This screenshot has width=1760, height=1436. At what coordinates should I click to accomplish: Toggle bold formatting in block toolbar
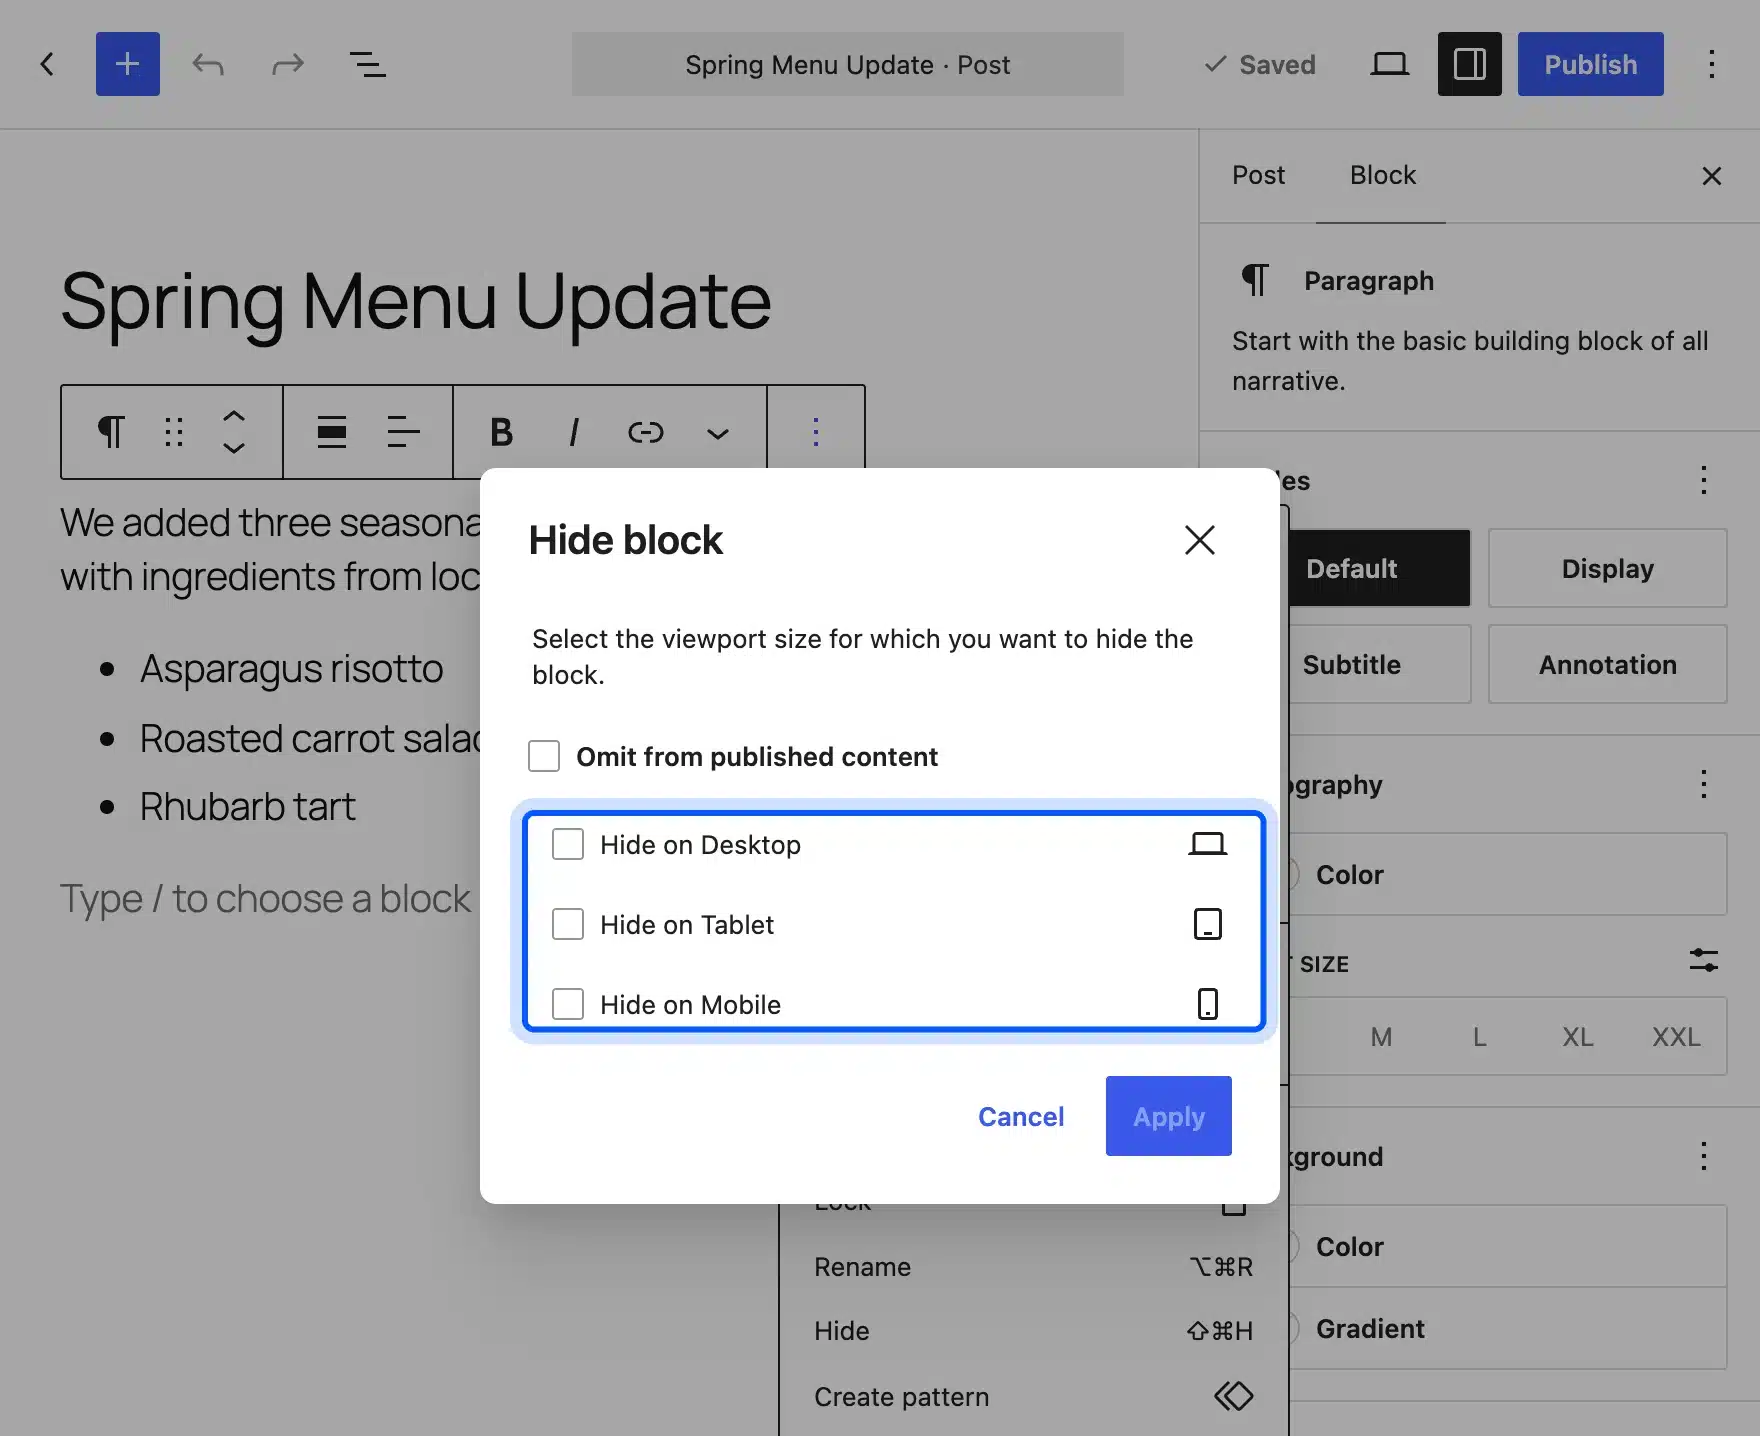(502, 432)
